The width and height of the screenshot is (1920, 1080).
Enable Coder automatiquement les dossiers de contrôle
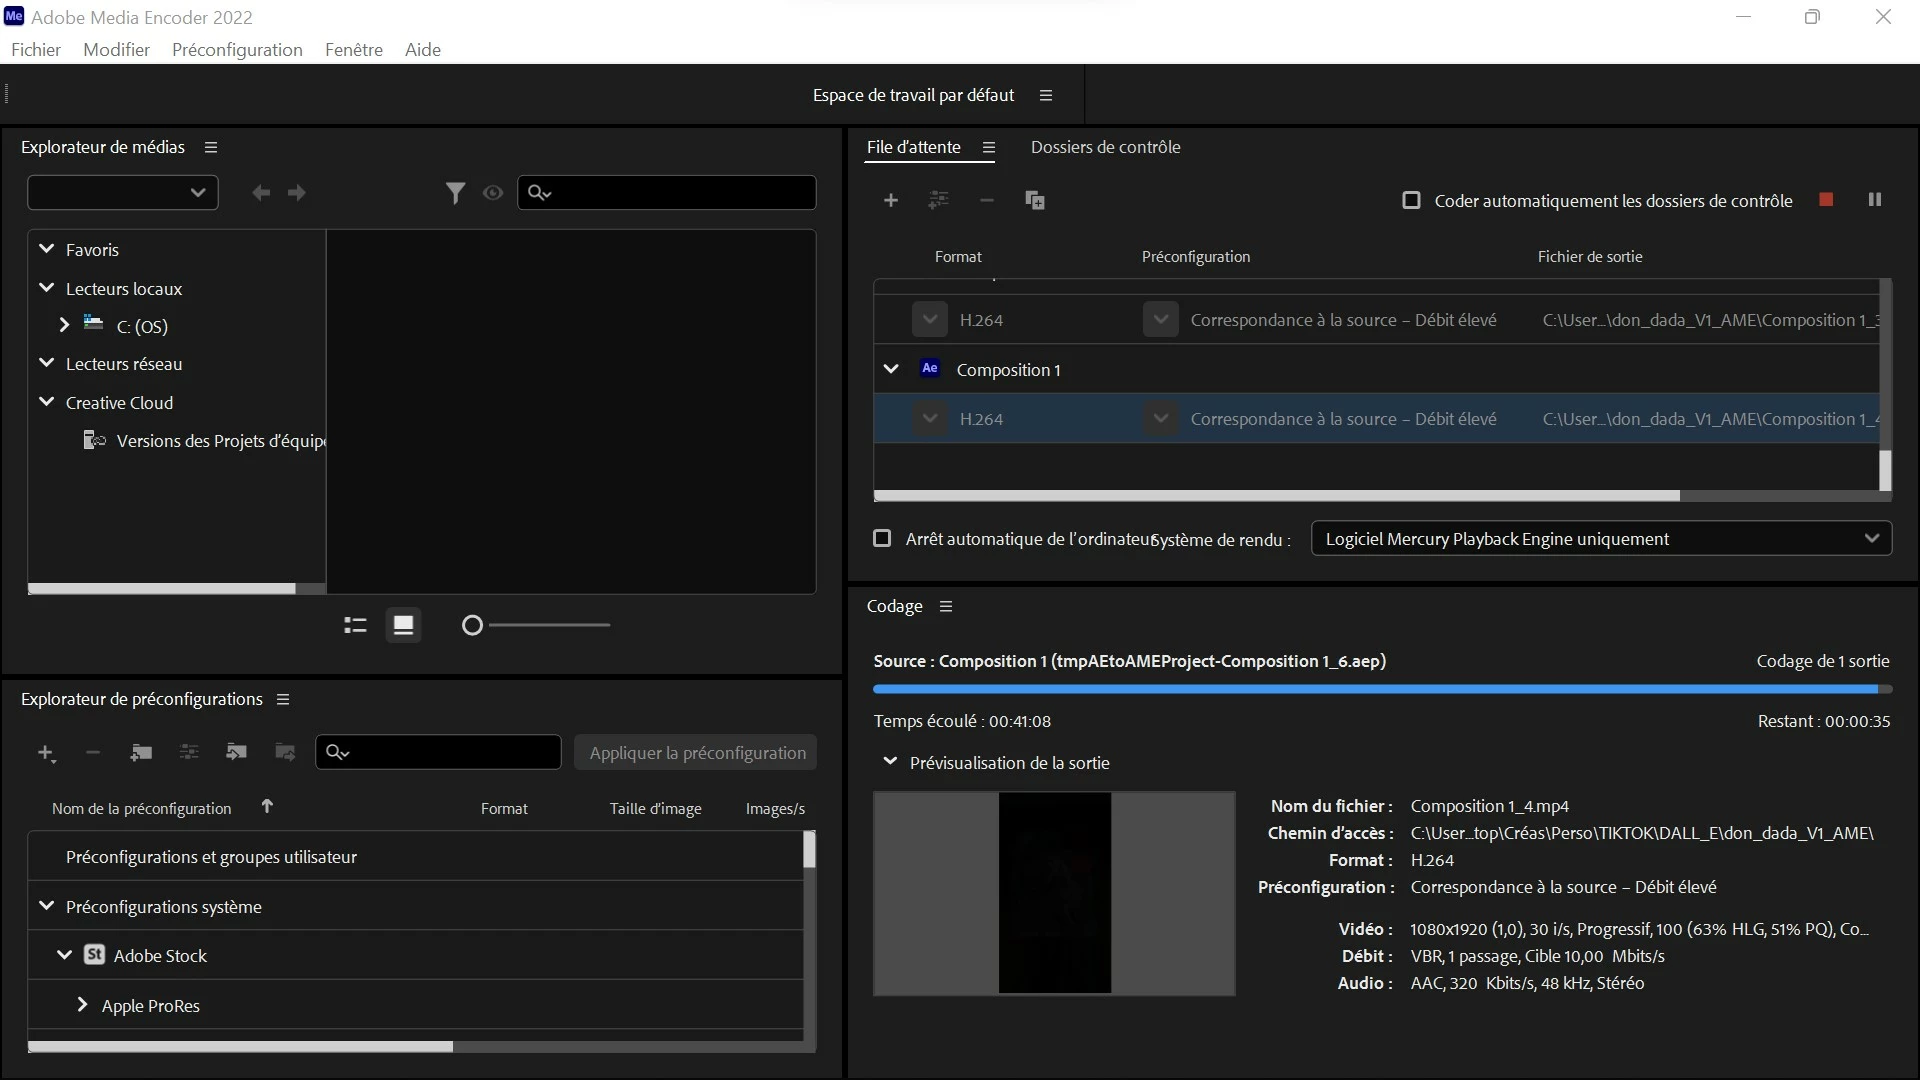pos(1411,200)
